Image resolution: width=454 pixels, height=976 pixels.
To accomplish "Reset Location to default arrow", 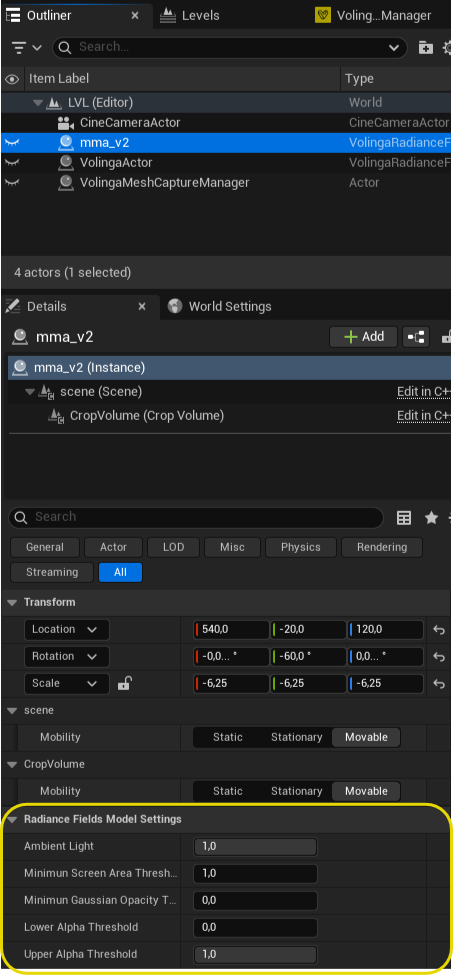I will pos(439,630).
